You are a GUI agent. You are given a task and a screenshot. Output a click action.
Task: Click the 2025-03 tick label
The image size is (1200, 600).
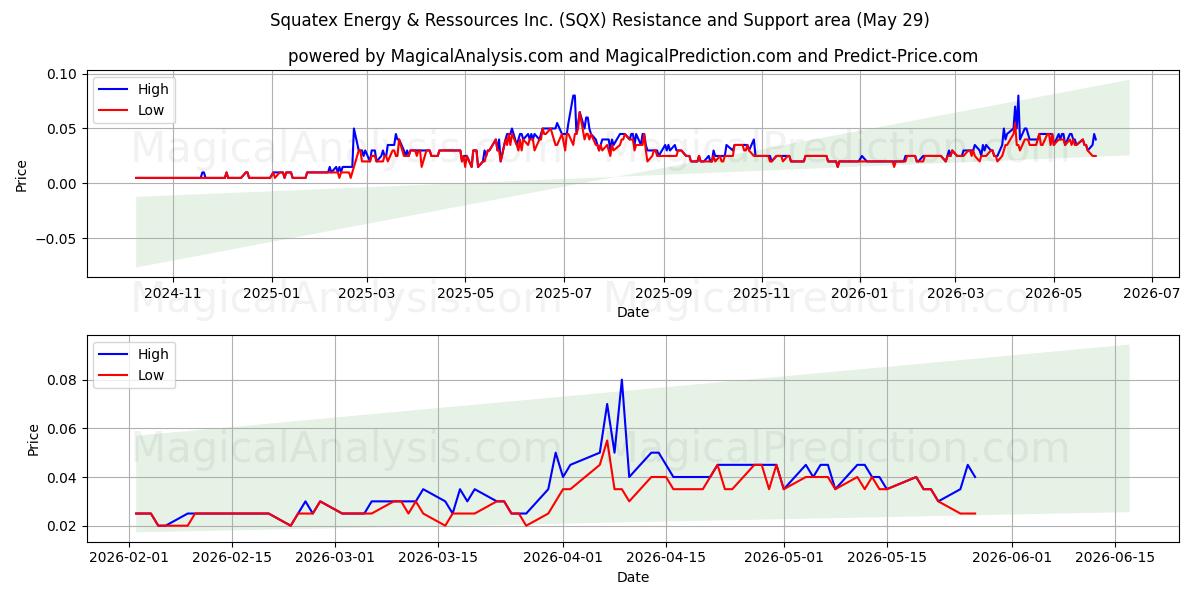[x=367, y=293]
